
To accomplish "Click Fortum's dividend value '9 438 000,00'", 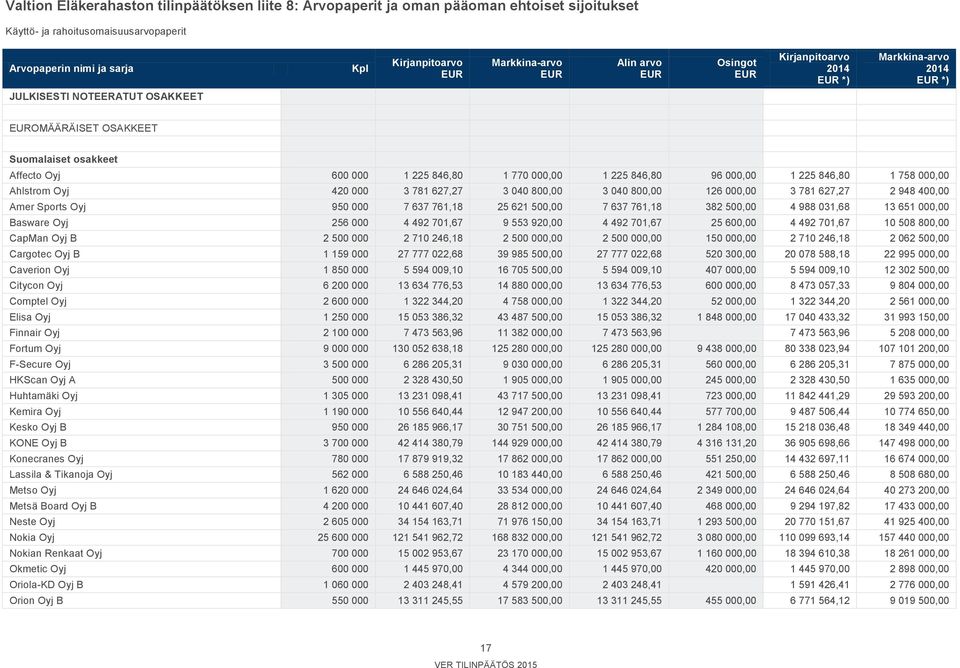I will point(726,348).
